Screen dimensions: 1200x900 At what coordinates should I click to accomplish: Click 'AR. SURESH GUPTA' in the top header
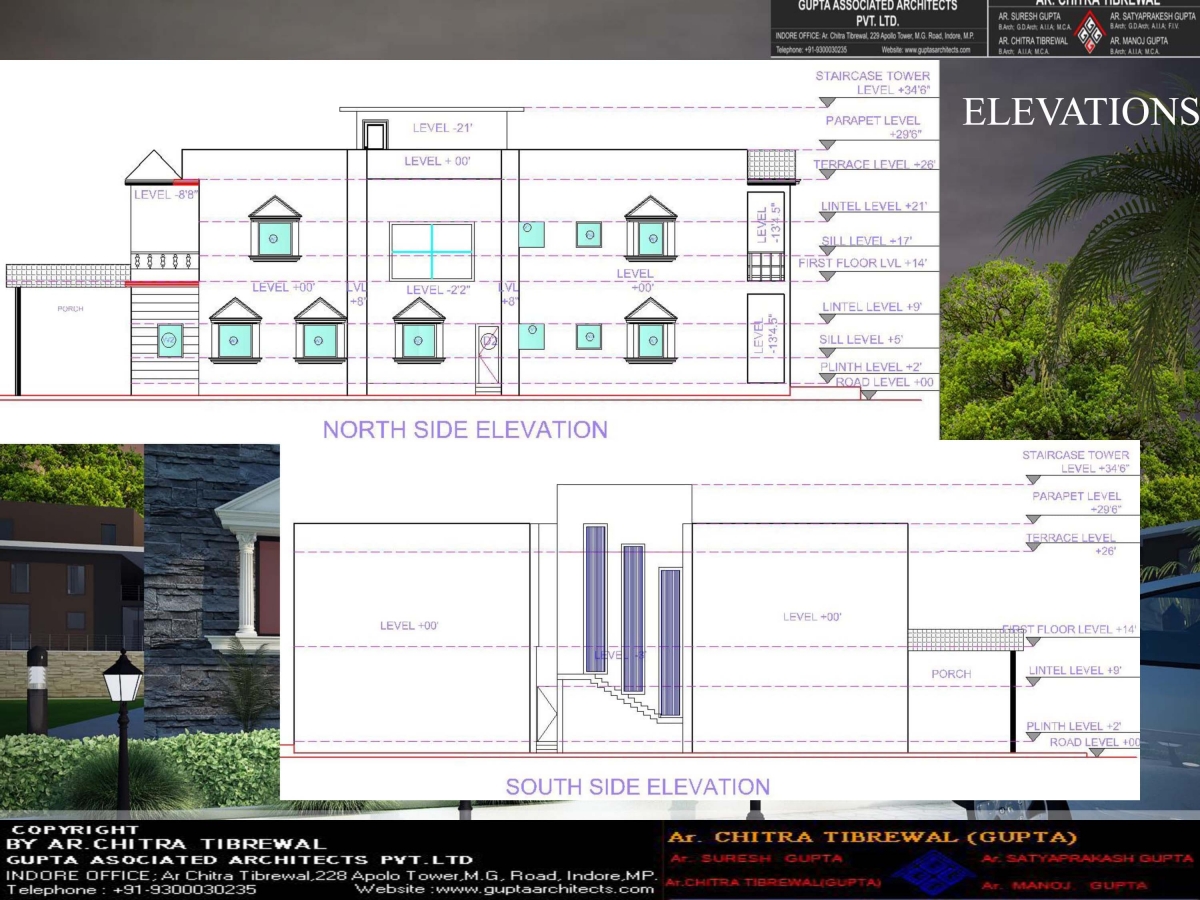pyautogui.click(x=1031, y=16)
